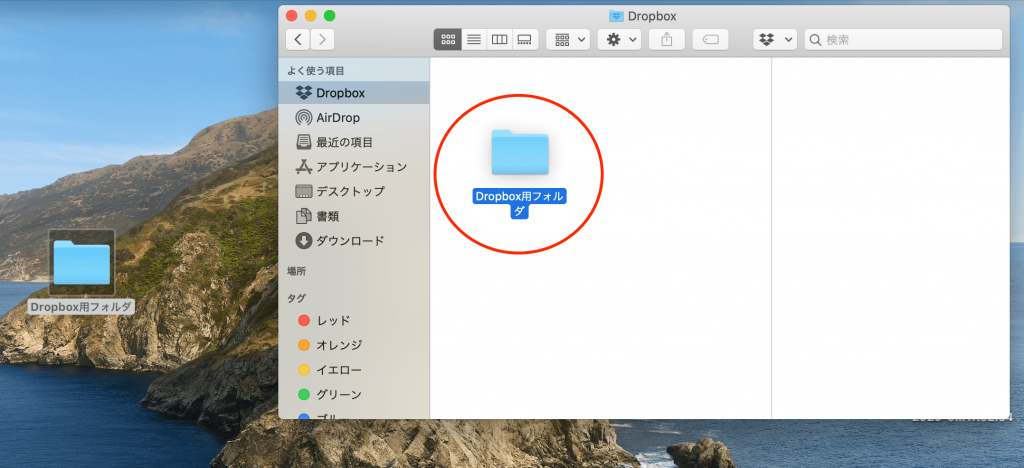
Task: Open AirDrop from the sidebar
Action: (x=354, y=117)
